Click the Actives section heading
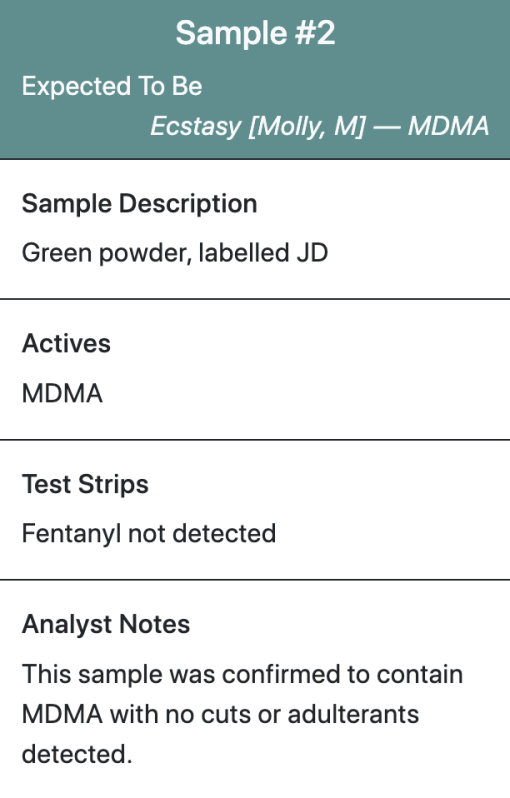 coord(66,344)
